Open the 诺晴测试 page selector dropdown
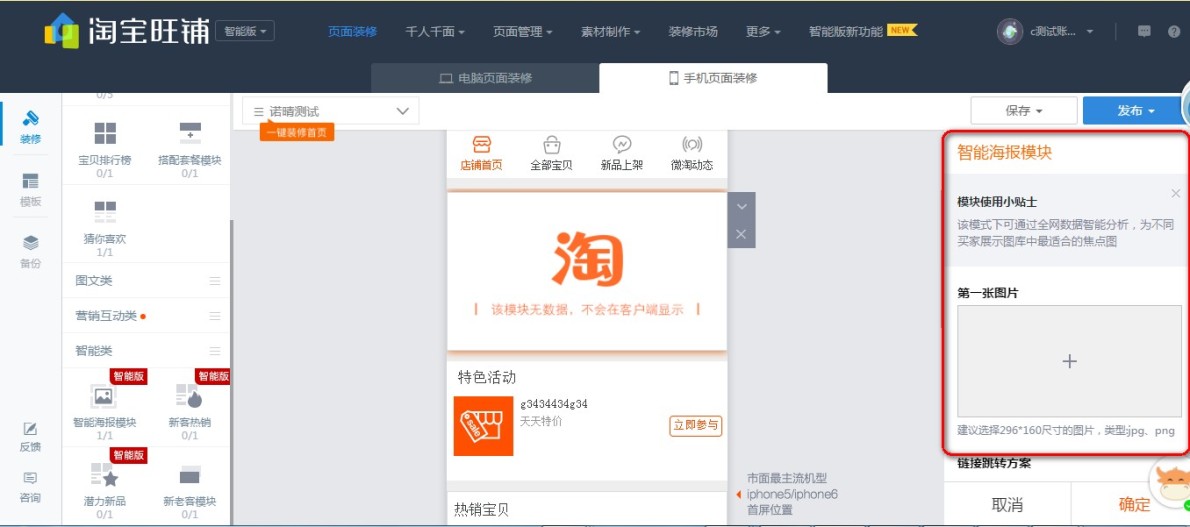The image size is (1190, 527). coord(330,111)
